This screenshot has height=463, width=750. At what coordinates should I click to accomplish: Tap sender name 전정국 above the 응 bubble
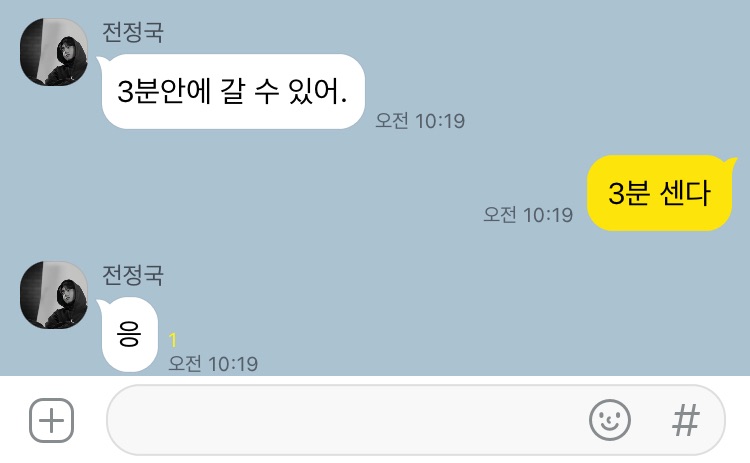point(132,275)
